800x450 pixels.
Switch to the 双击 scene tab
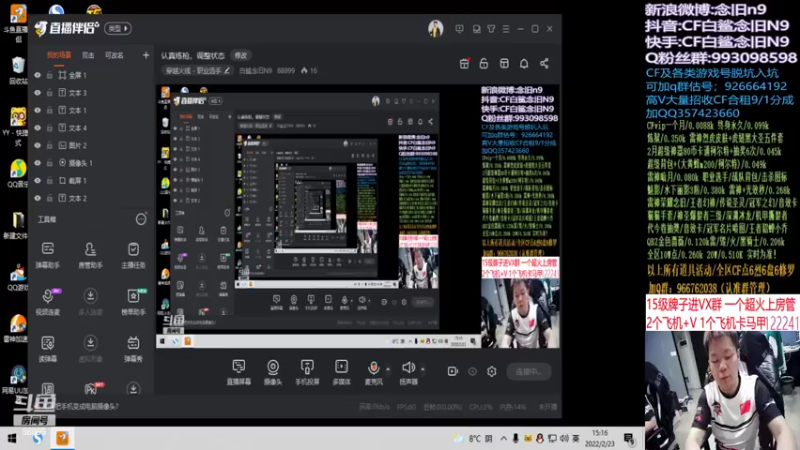click(88, 55)
